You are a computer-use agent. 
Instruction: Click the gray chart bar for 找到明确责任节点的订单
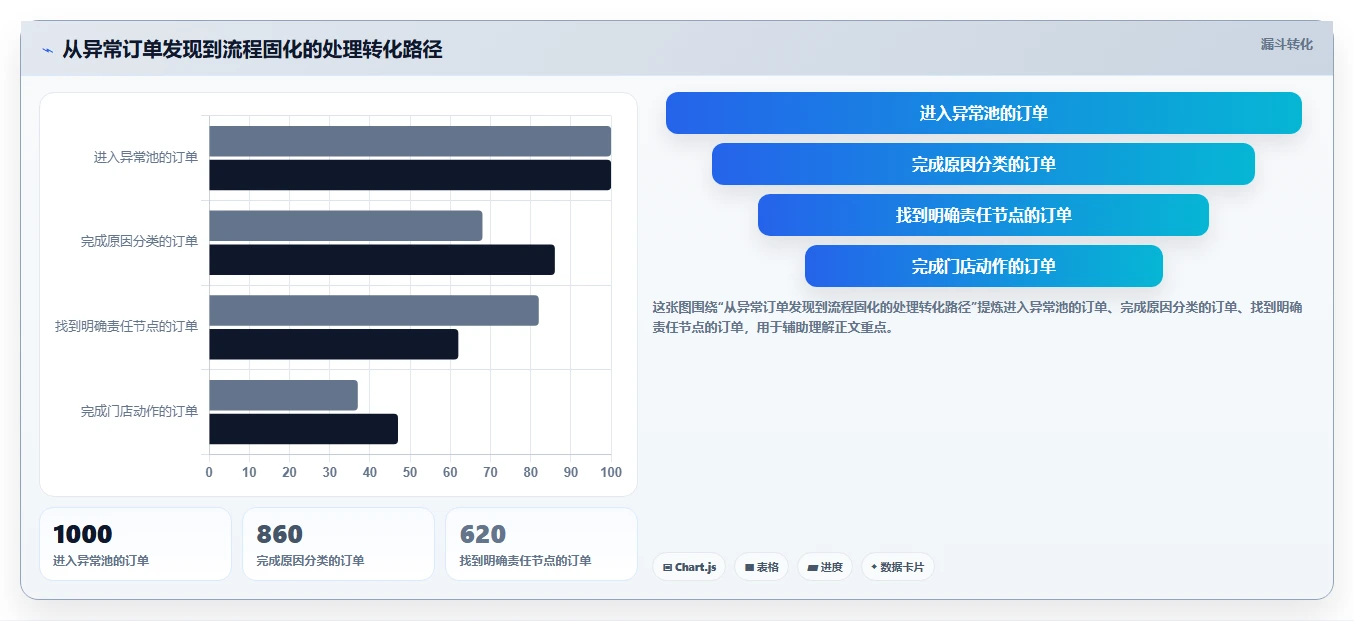(x=374, y=310)
